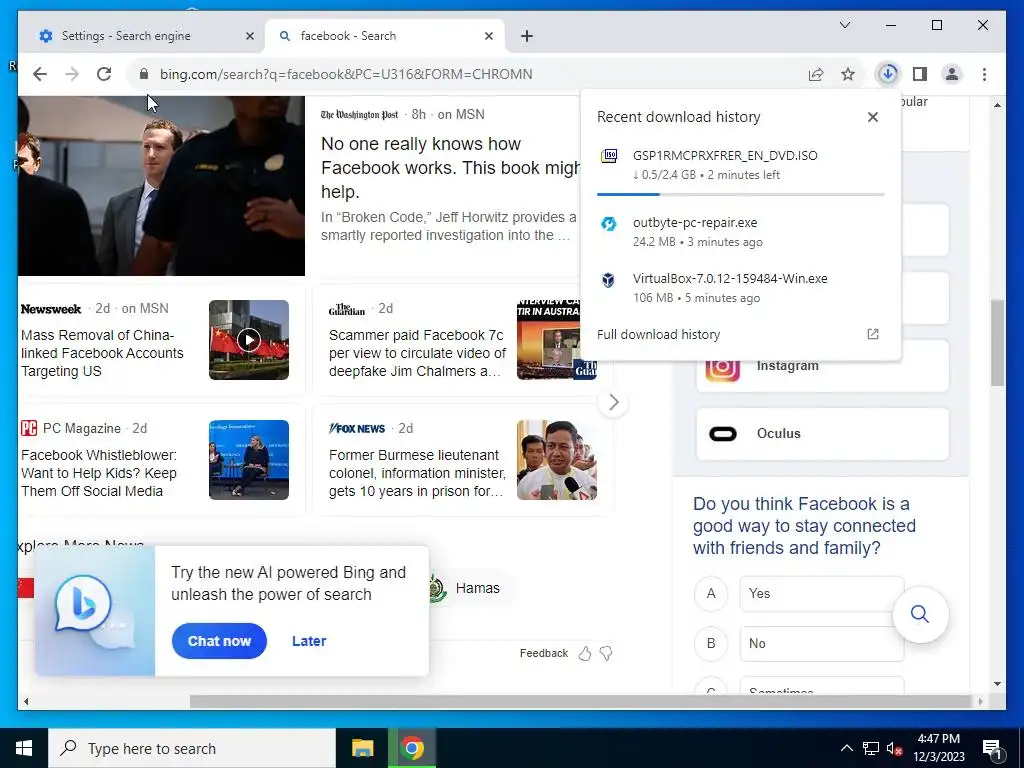
Task: Click the outbyte-pc-repair icon
Action: (609, 223)
